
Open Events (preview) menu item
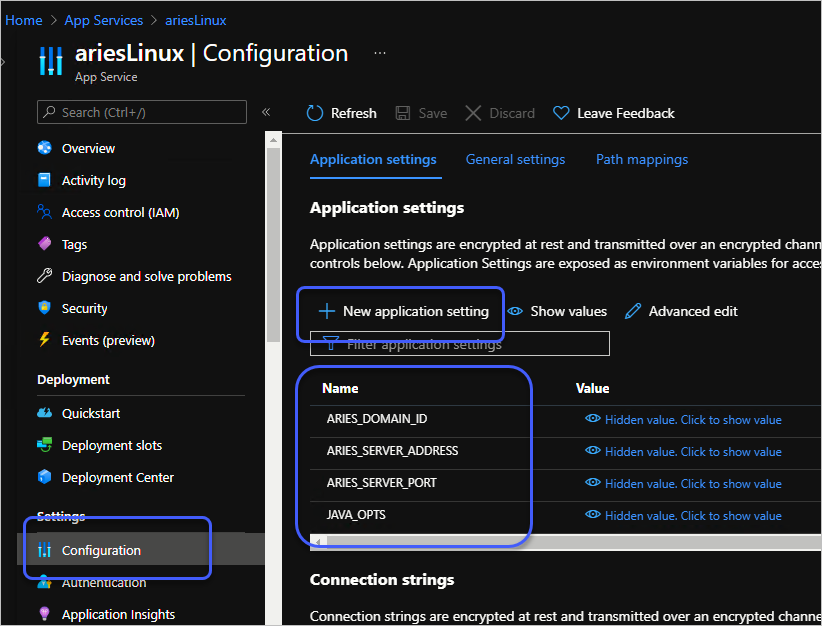click(x=109, y=340)
